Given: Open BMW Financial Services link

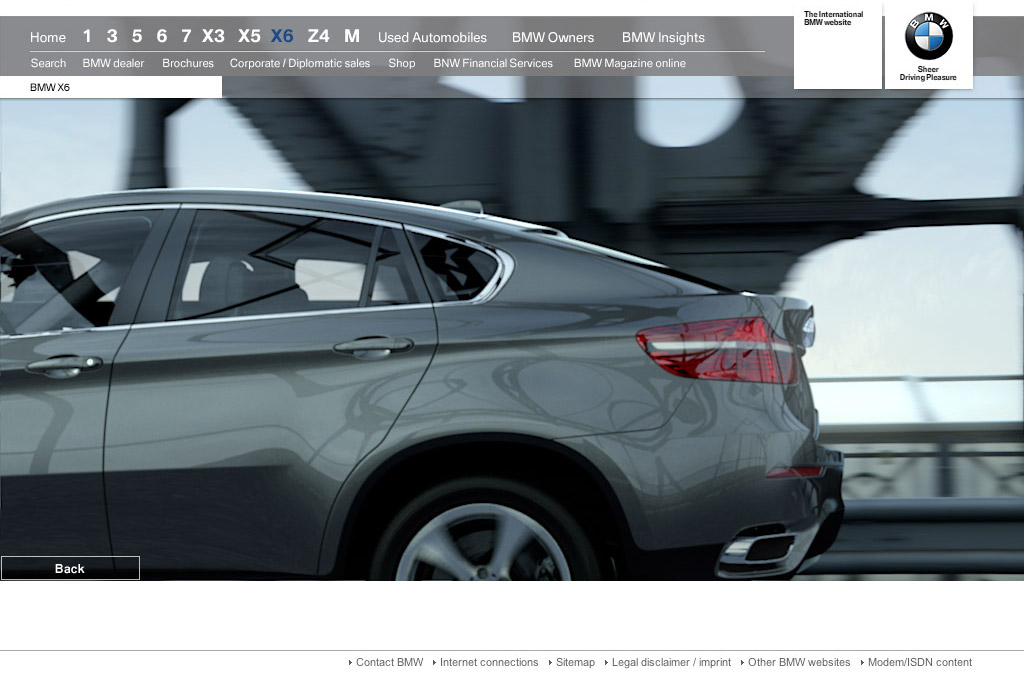Looking at the screenshot, I should pyautogui.click(x=493, y=63).
